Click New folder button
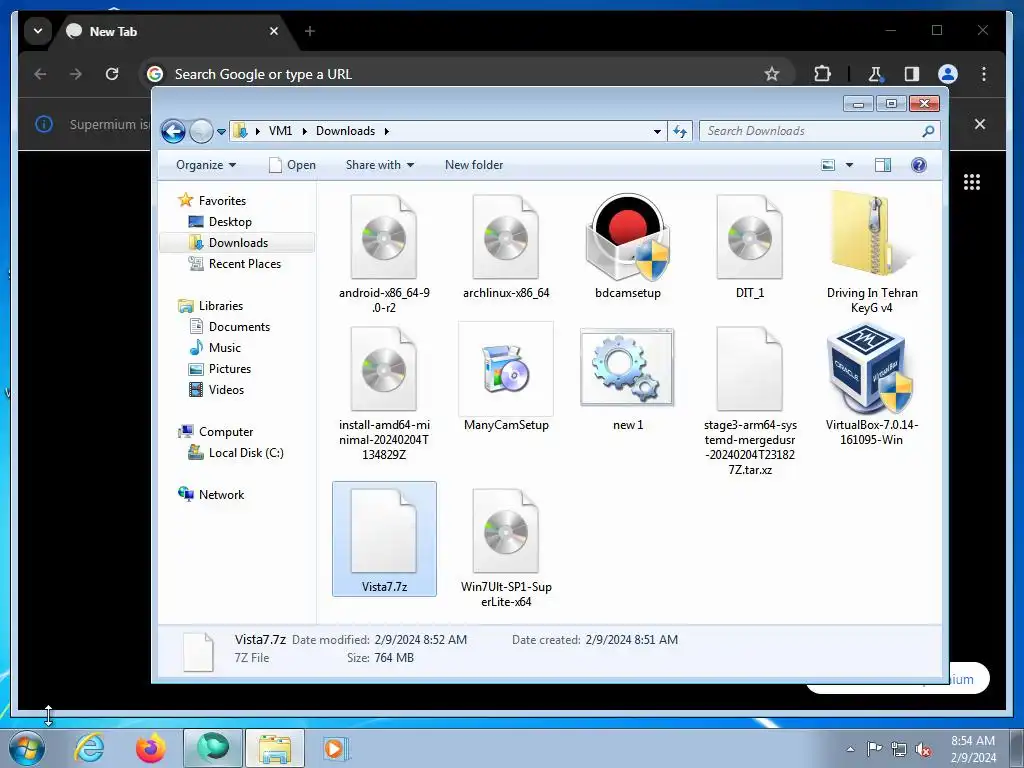The image size is (1024, 768). 474,165
